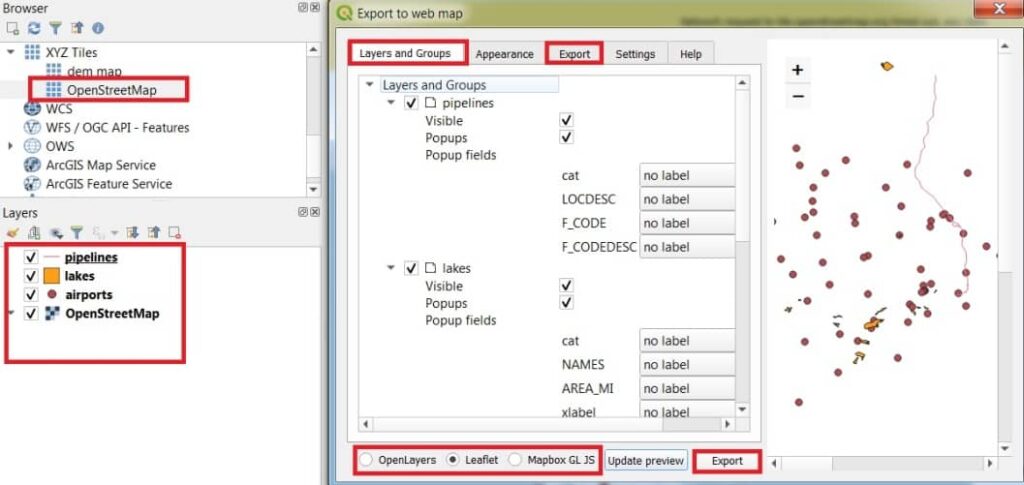Screen dimensions: 1024x485
Task: Toggle Popups checkbox under pipelines
Action: pyautogui.click(x=566, y=138)
